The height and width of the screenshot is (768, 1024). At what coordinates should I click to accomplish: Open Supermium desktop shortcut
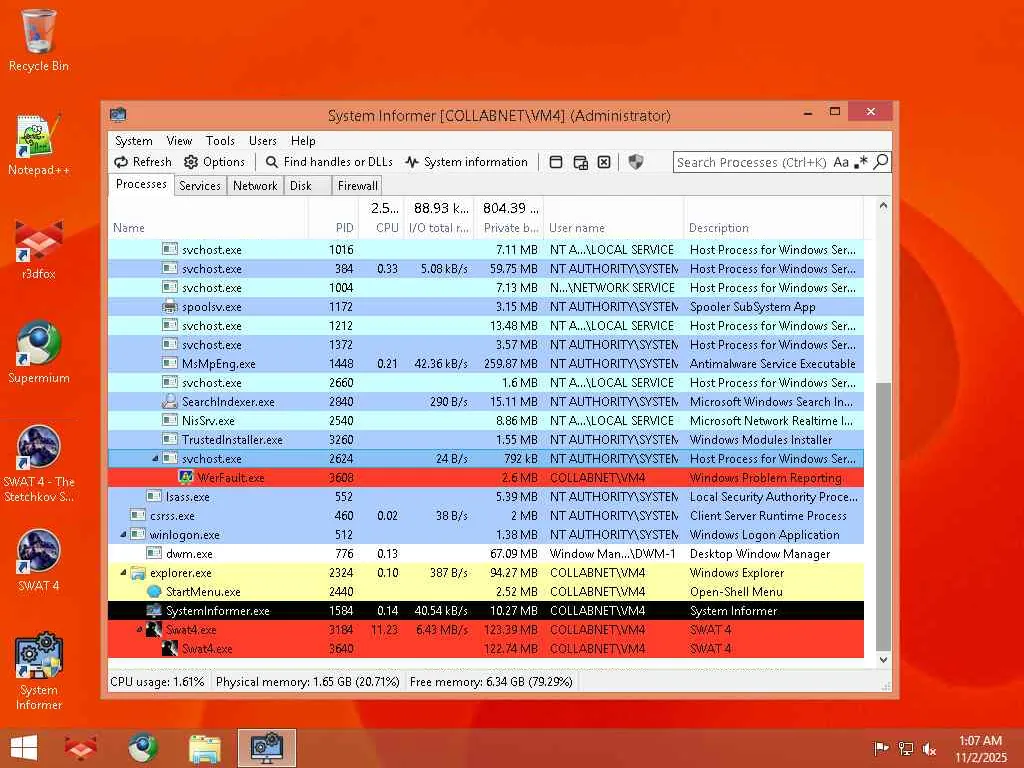(39, 353)
